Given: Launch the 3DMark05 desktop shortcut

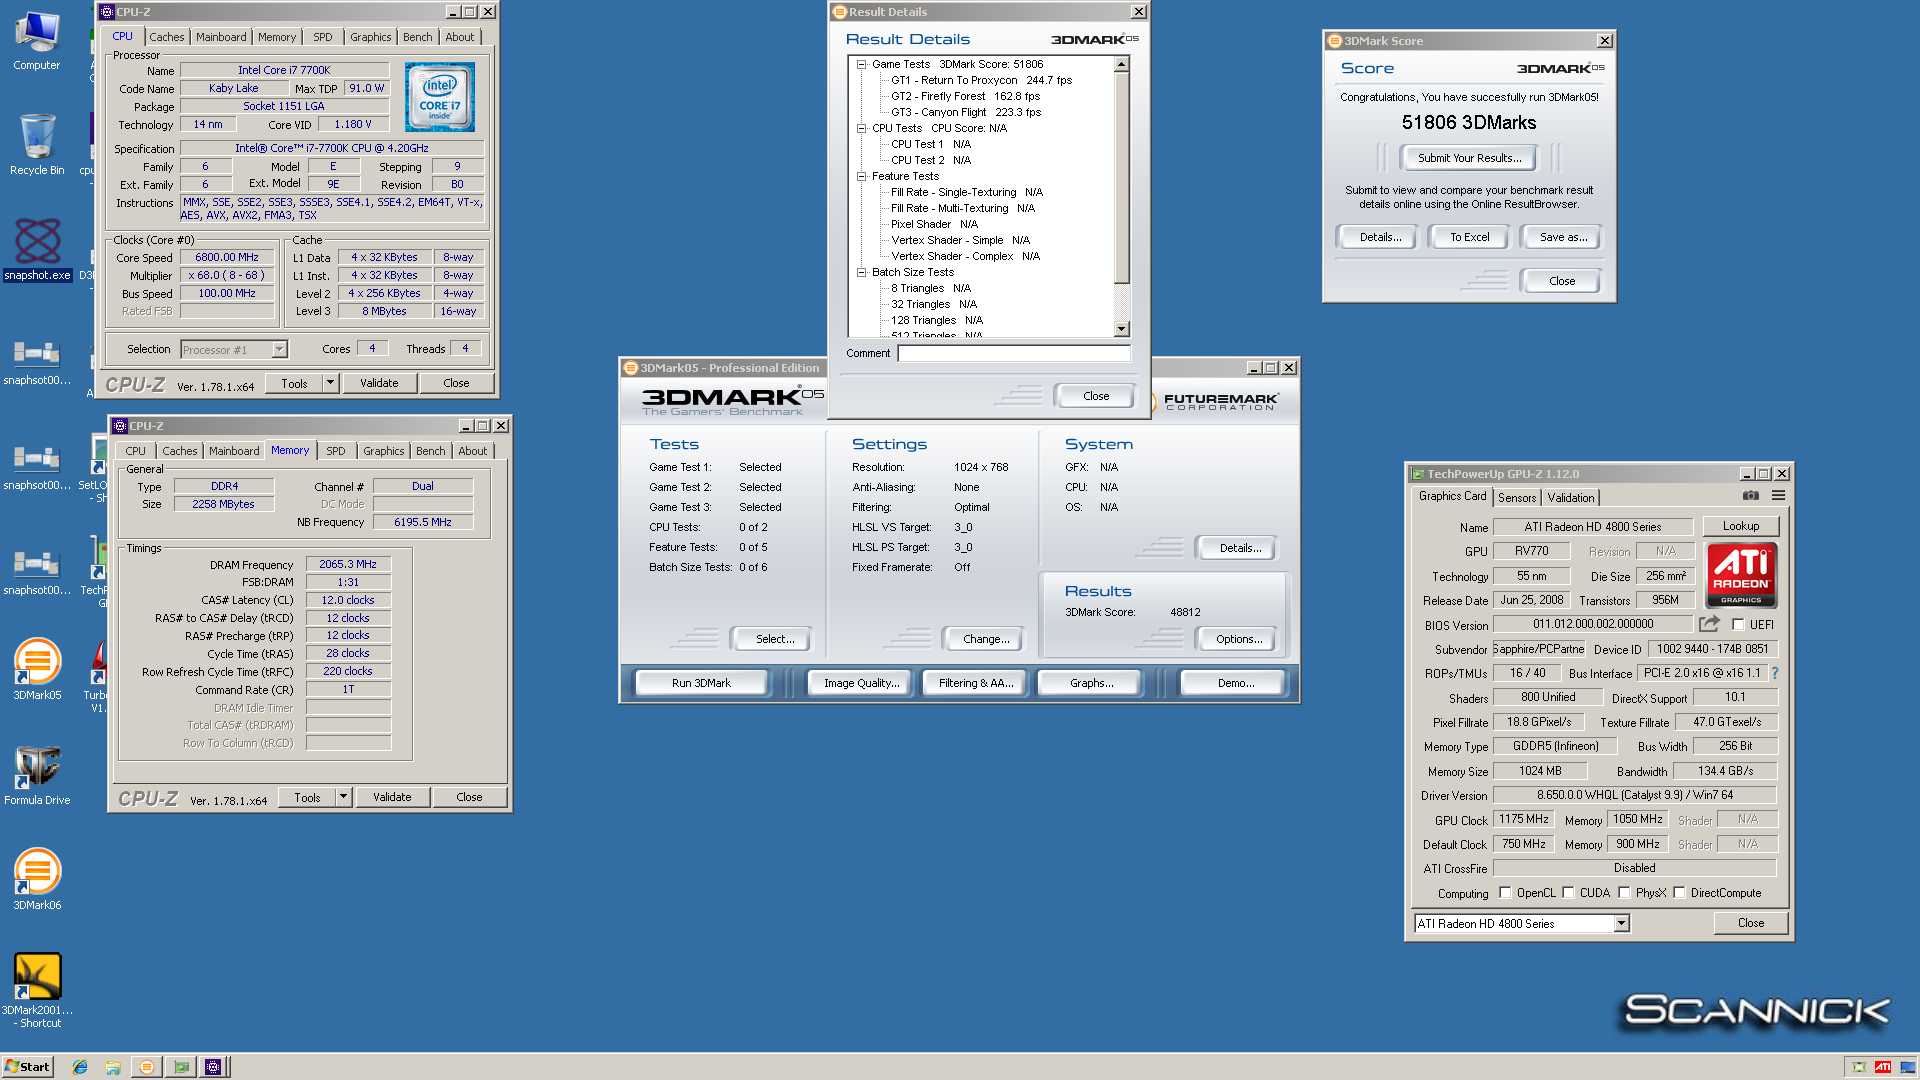Looking at the screenshot, I should tap(37, 669).
